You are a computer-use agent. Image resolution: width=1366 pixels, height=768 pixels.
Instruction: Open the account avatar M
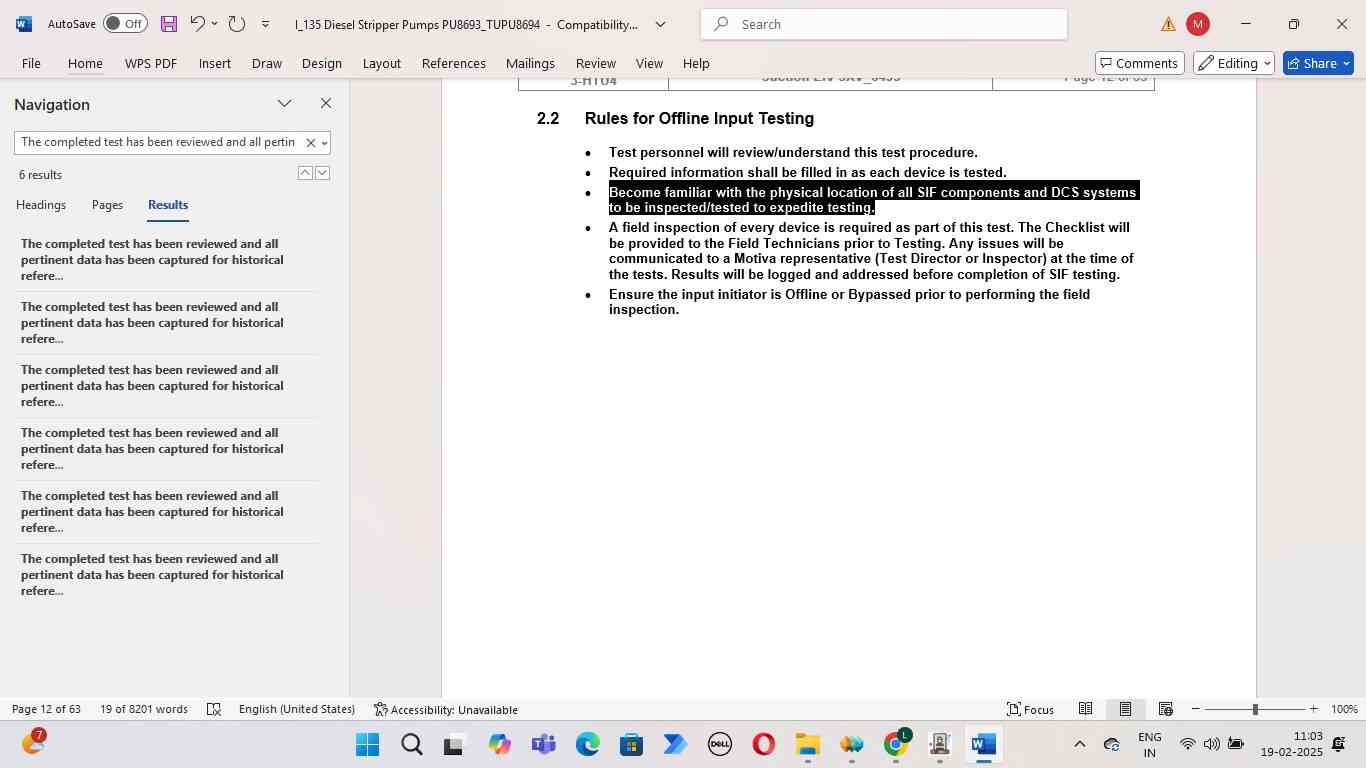(x=1197, y=24)
